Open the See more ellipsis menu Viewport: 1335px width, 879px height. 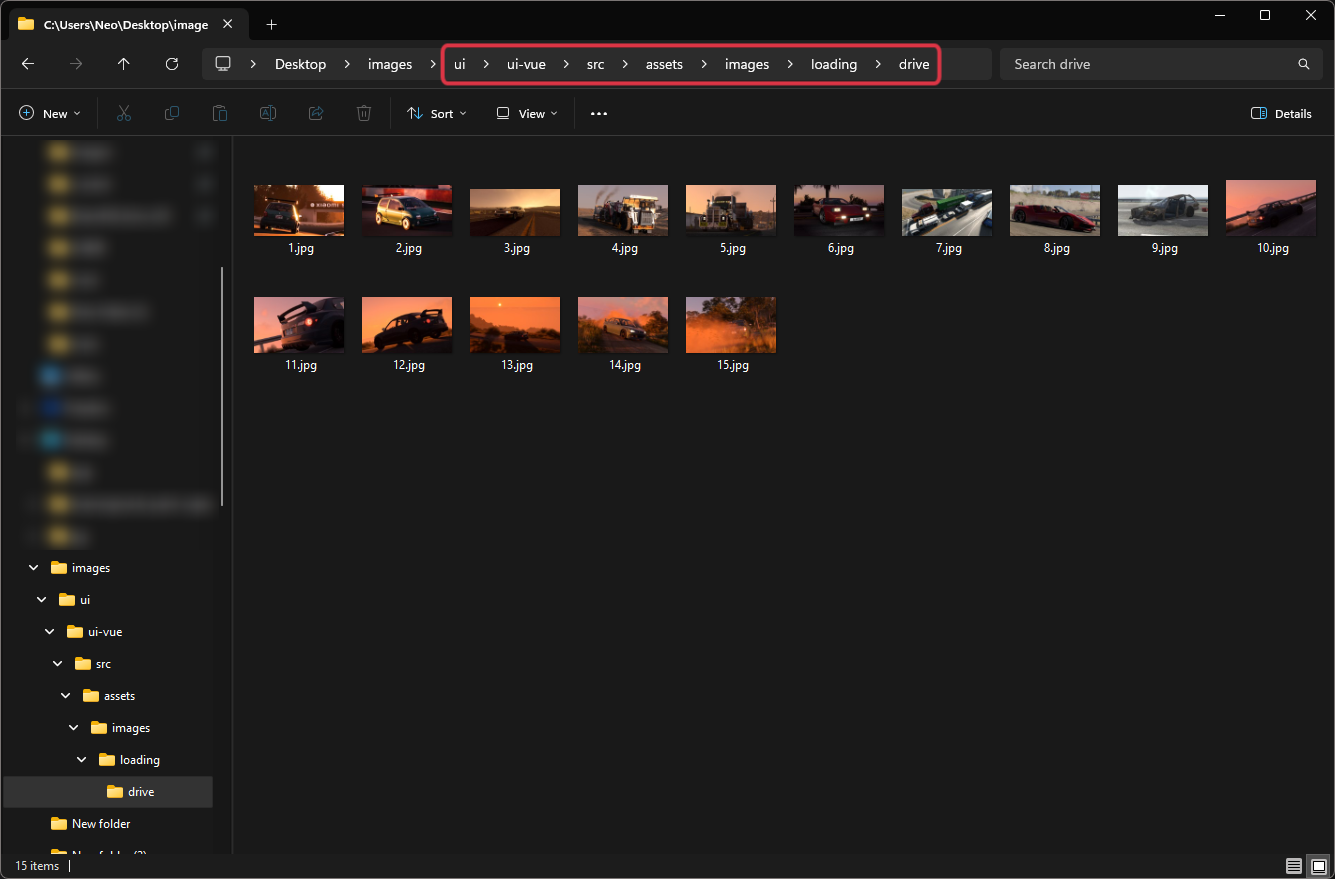coord(599,114)
